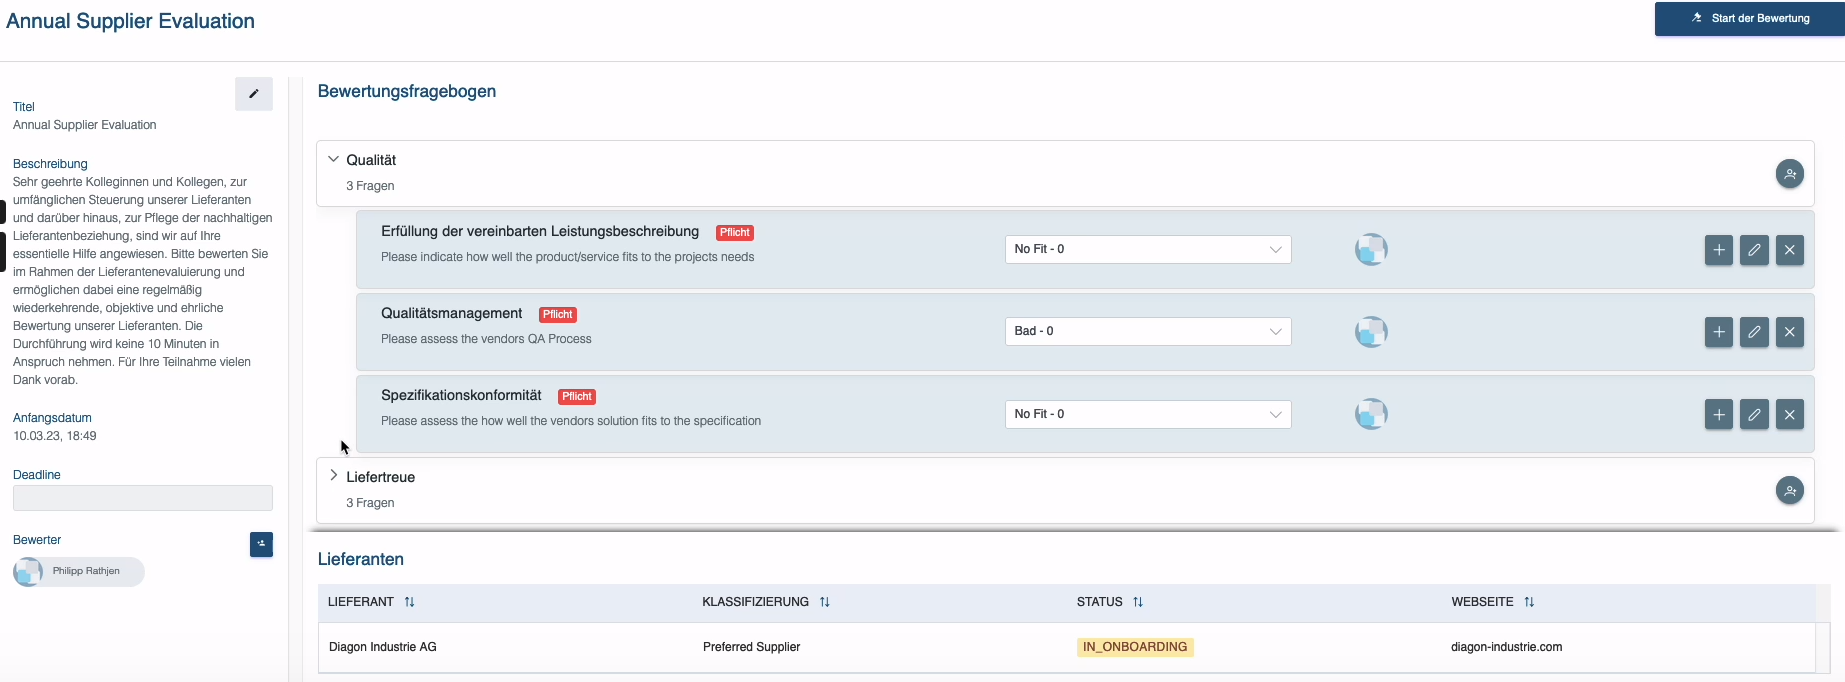Click the add Bewerter icon button
This screenshot has width=1845, height=682.
(x=261, y=544)
